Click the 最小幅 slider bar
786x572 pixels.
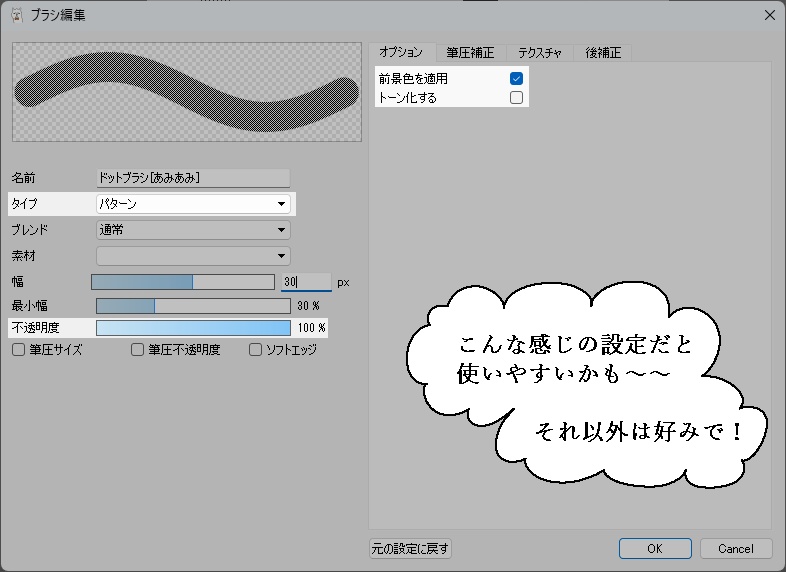[x=193, y=306]
